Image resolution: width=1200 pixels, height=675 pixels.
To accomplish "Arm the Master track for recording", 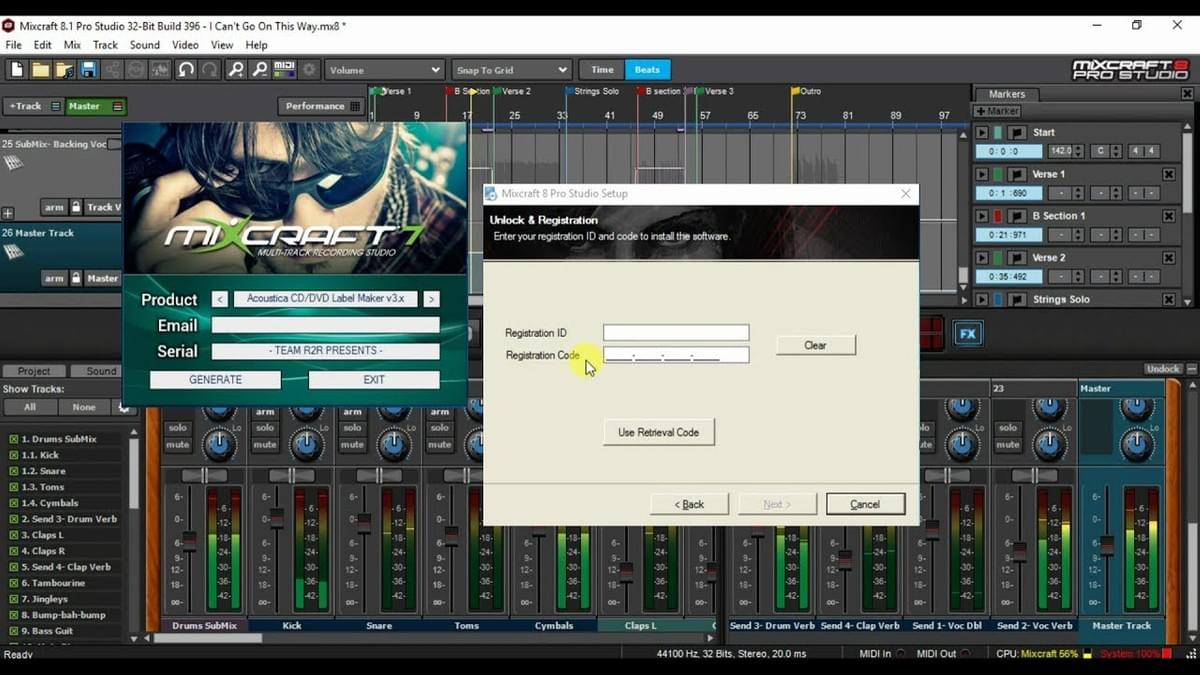I will pos(55,277).
